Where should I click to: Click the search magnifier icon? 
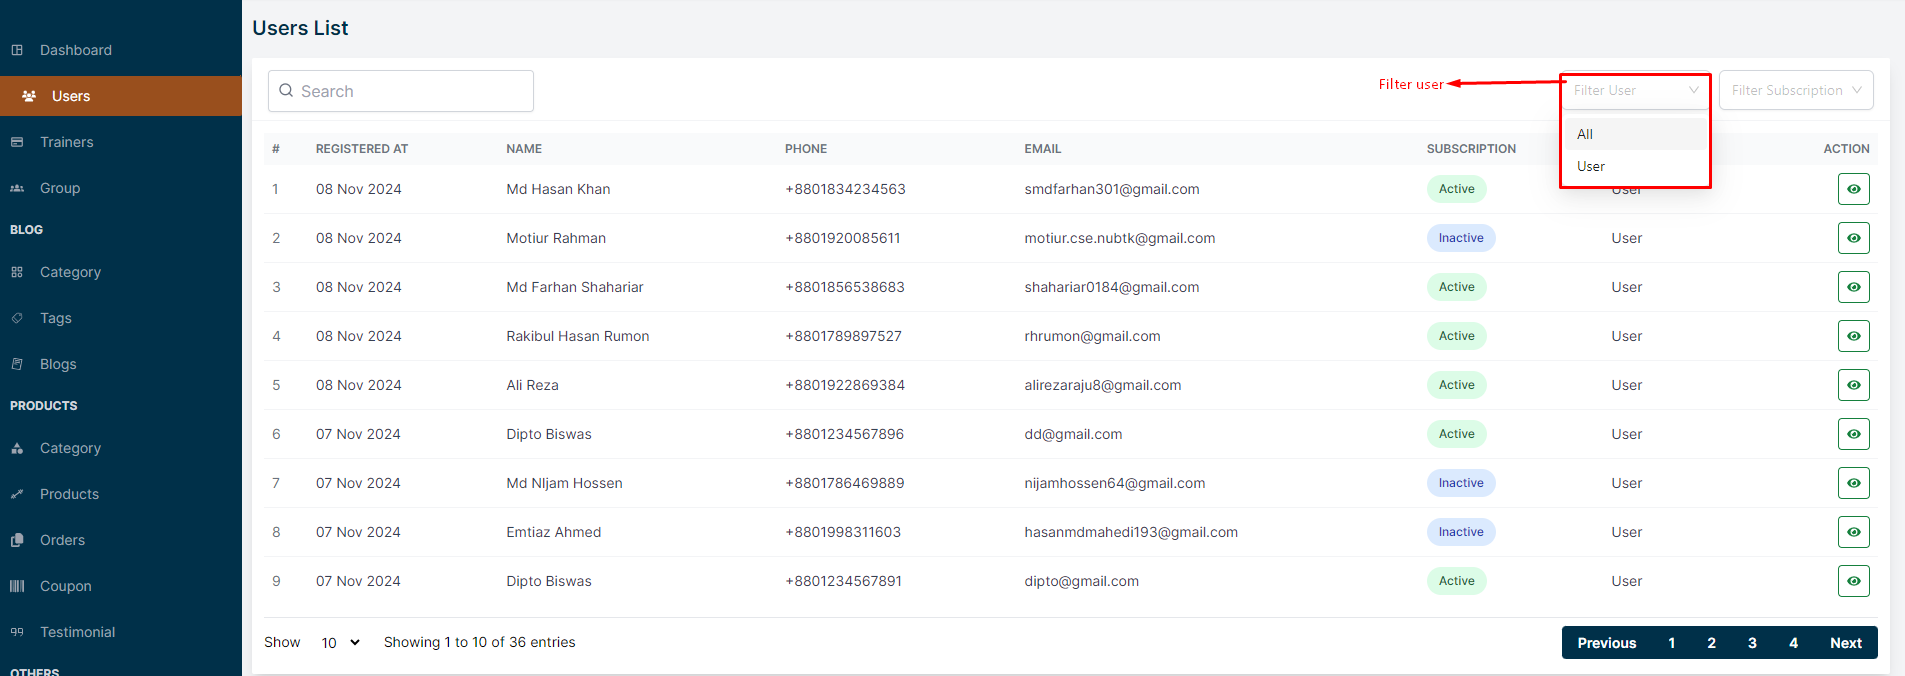pyautogui.click(x=286, y=91)
